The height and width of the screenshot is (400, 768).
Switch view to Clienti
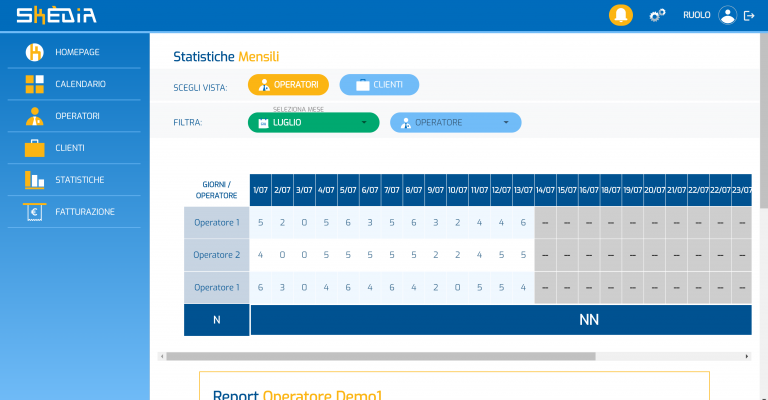(x=379, y=85)
